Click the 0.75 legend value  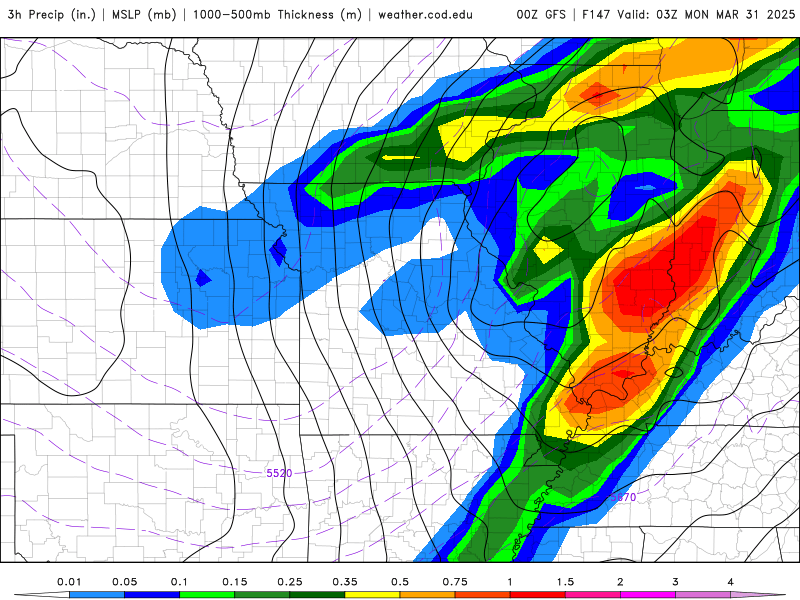455,582
